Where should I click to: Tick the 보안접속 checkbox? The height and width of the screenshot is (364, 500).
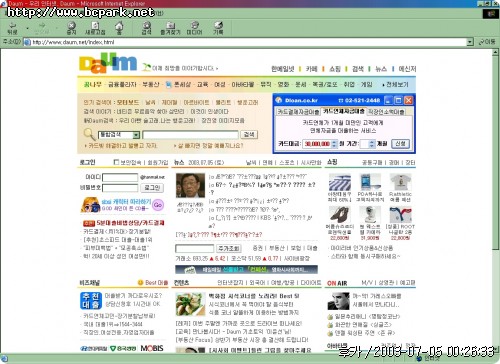pos(116,162)
